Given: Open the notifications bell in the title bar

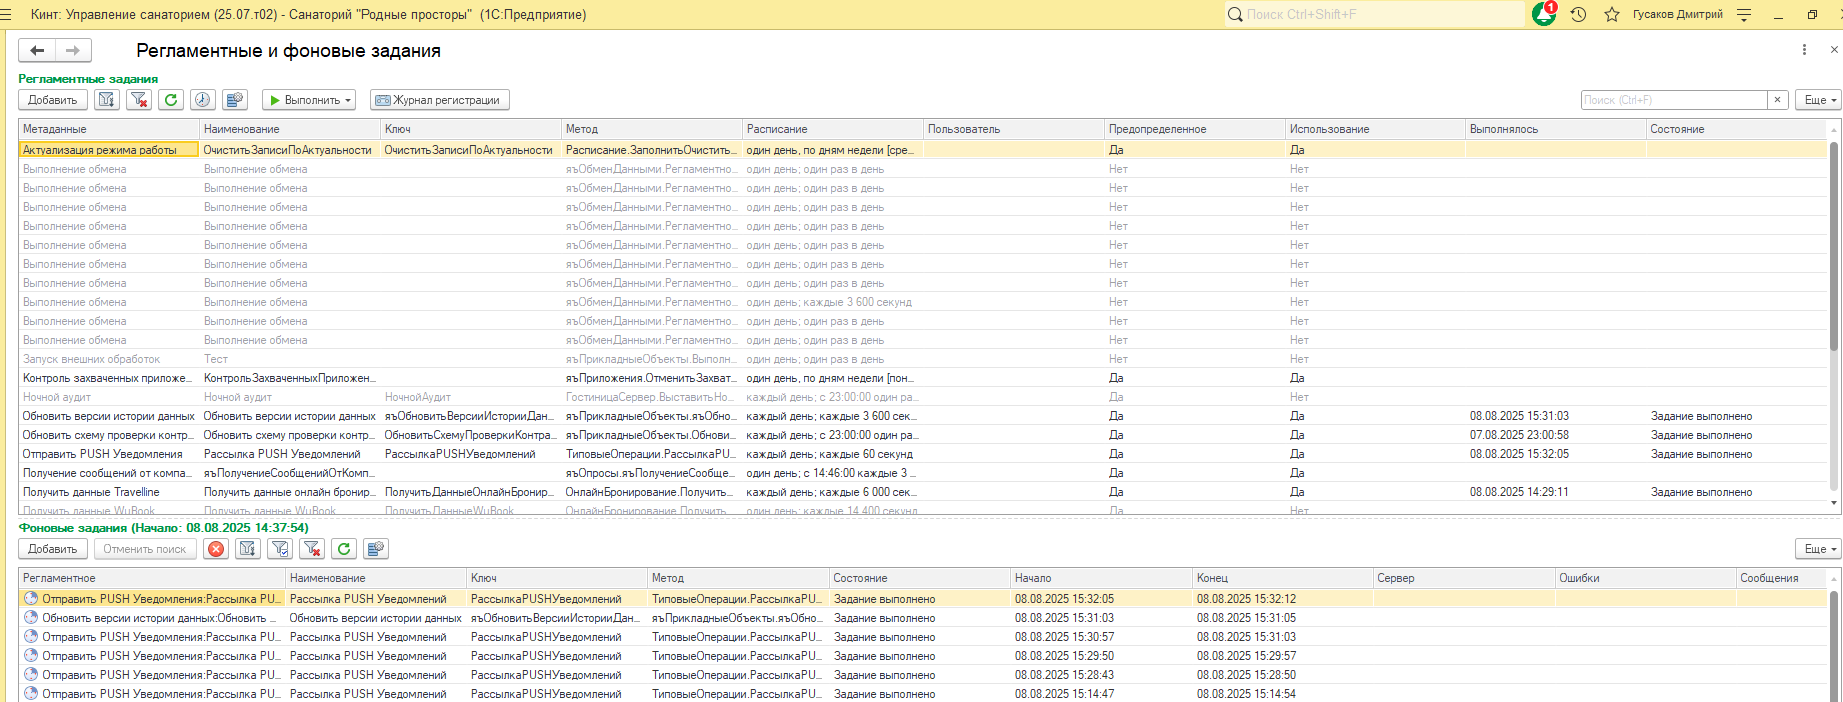Looking at the screenshot, I should (1544, 14).
